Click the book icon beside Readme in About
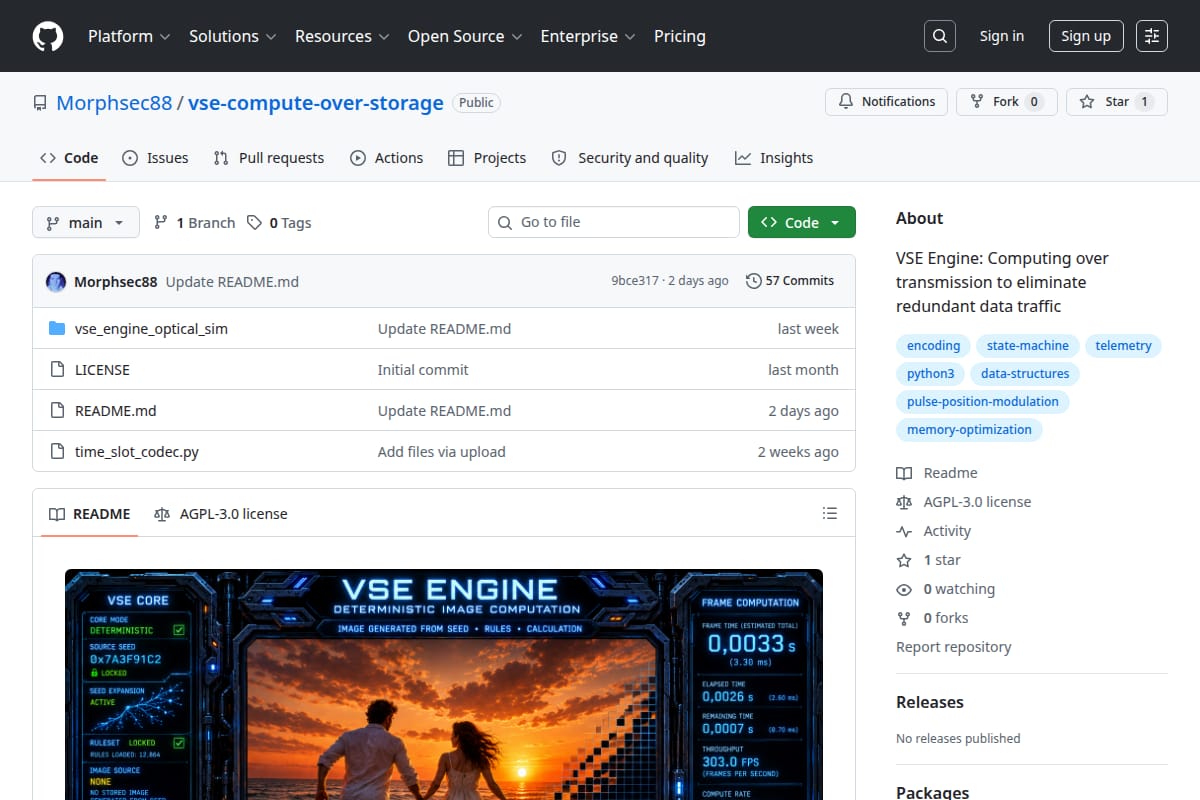The width and height of the screenshot is (1200, 800). (x=904, y=473)
